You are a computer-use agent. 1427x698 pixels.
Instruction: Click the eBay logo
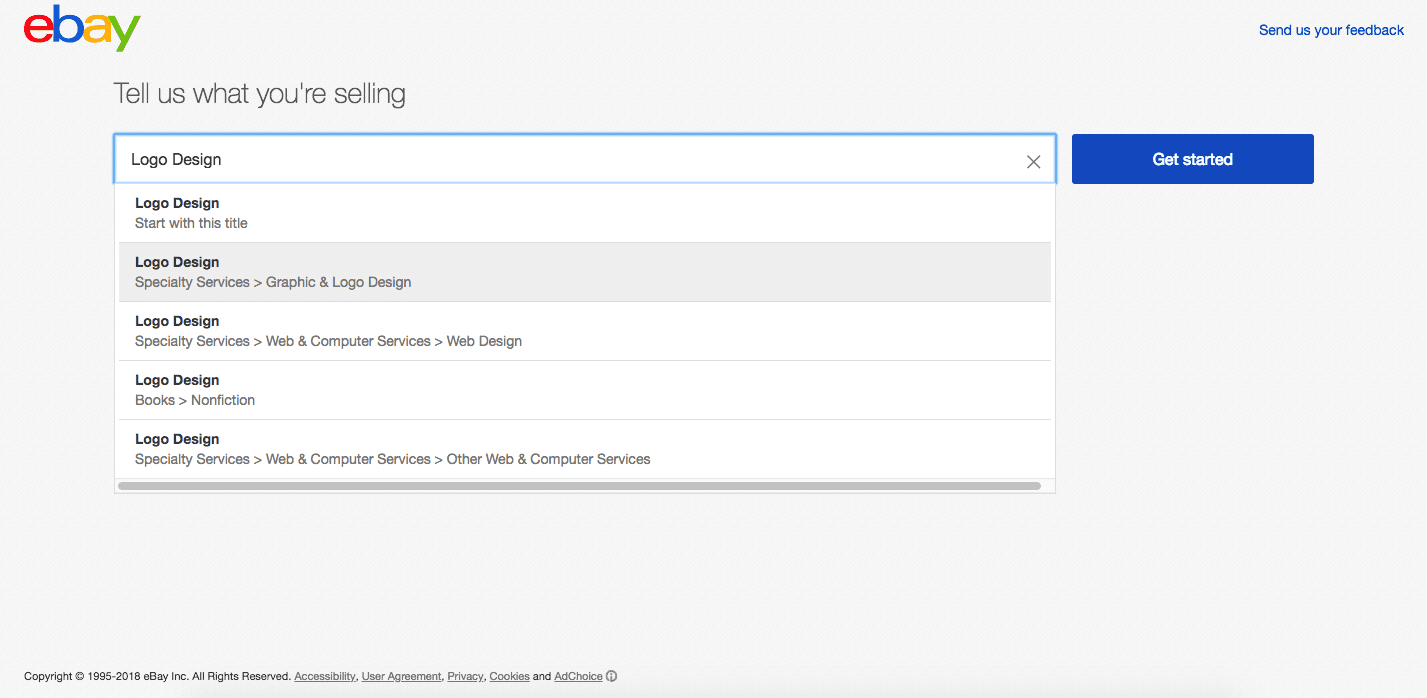82,30
